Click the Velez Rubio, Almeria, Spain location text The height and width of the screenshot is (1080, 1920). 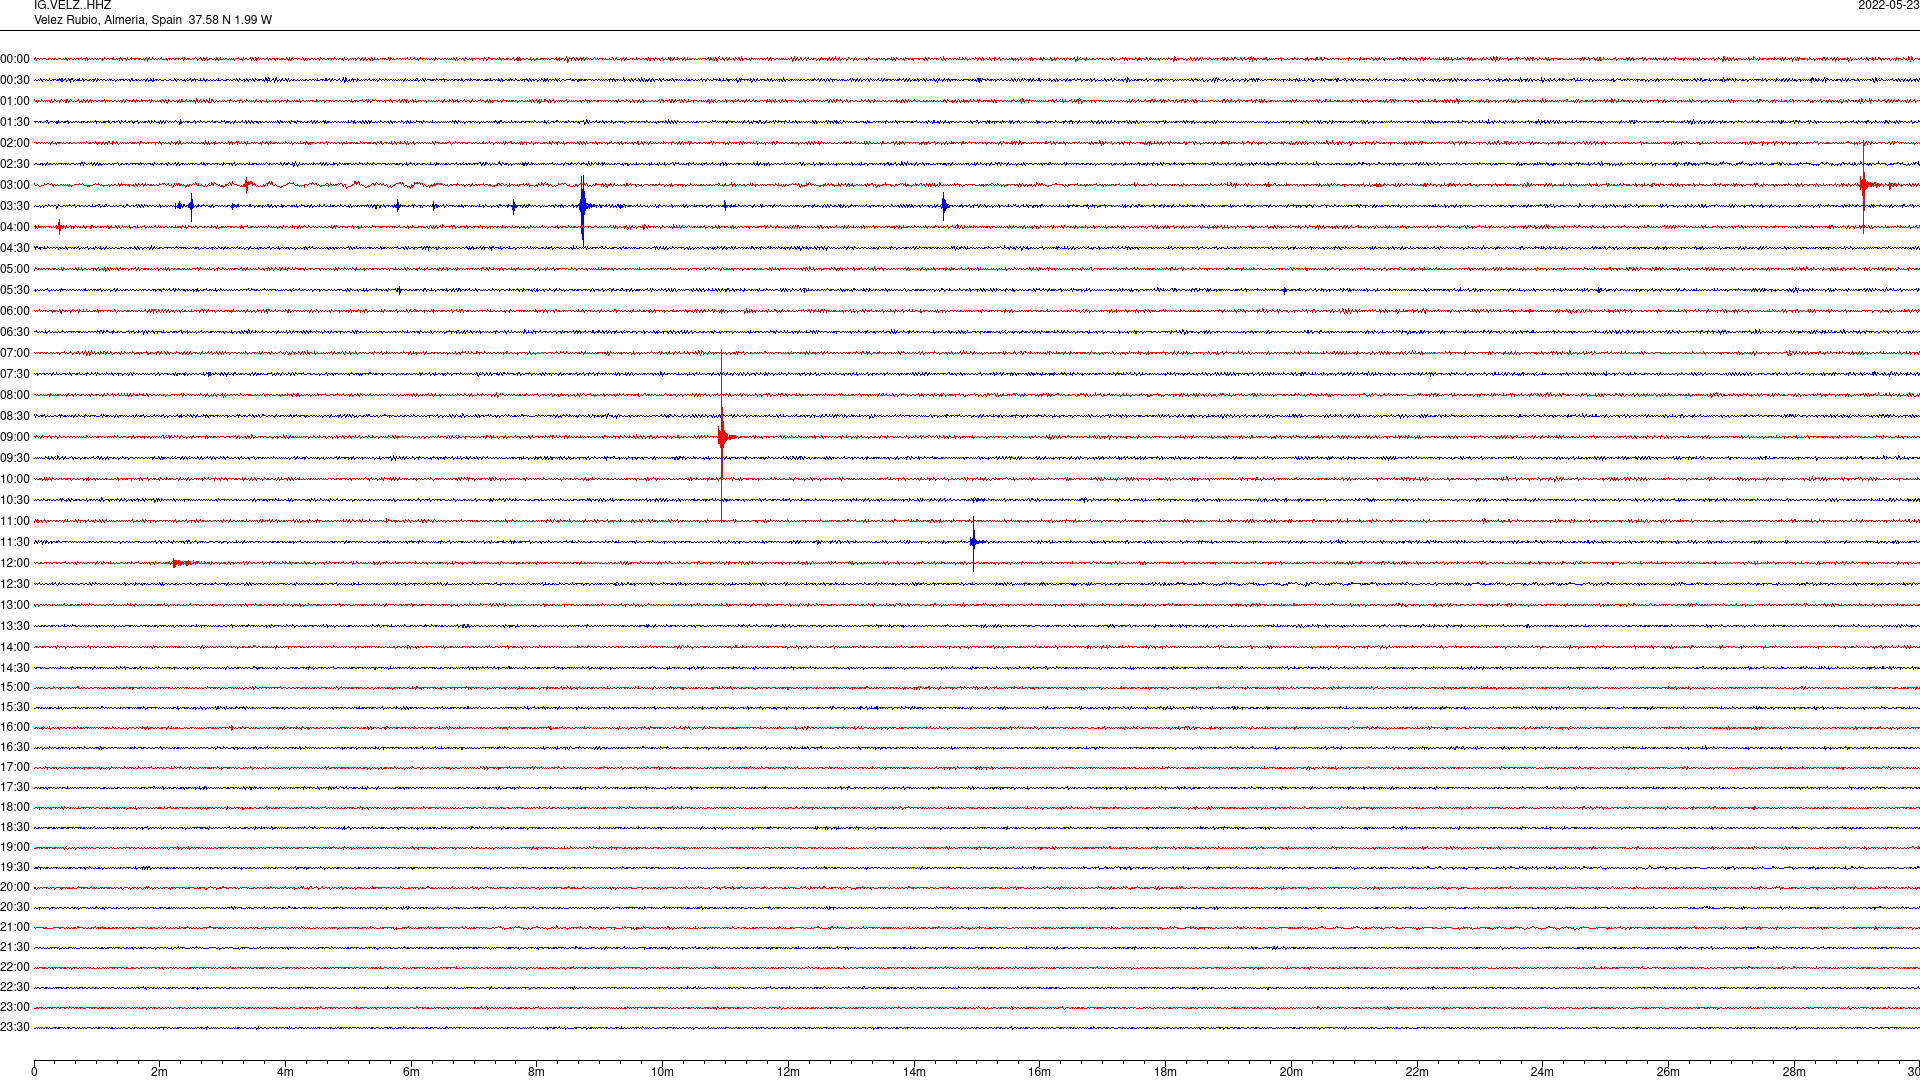click(x=108, y=20)
